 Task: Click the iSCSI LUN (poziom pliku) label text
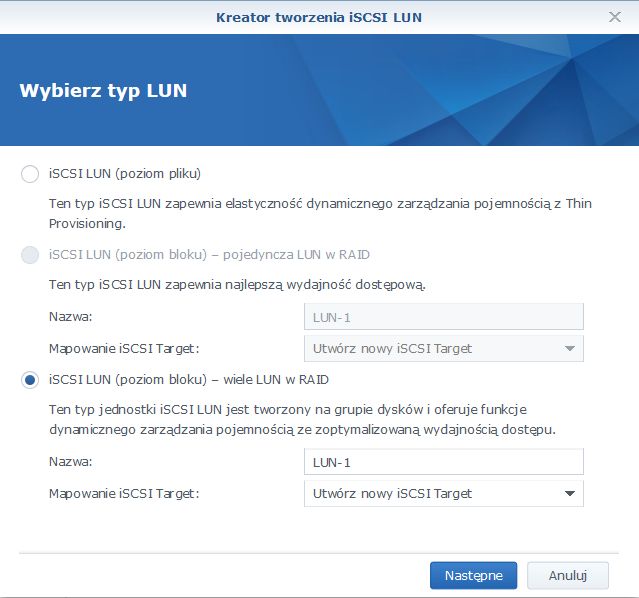(125, 174)
